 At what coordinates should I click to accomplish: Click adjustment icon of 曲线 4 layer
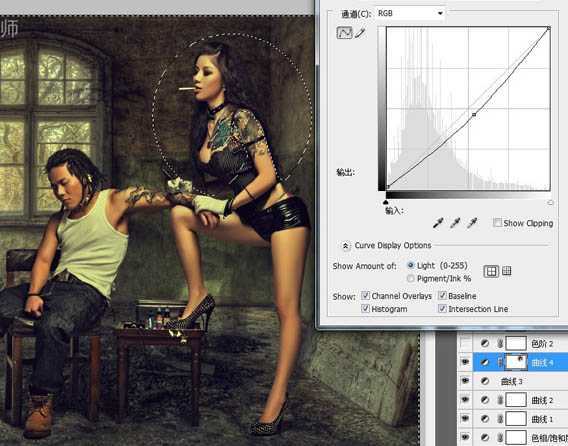click(484, 362)
